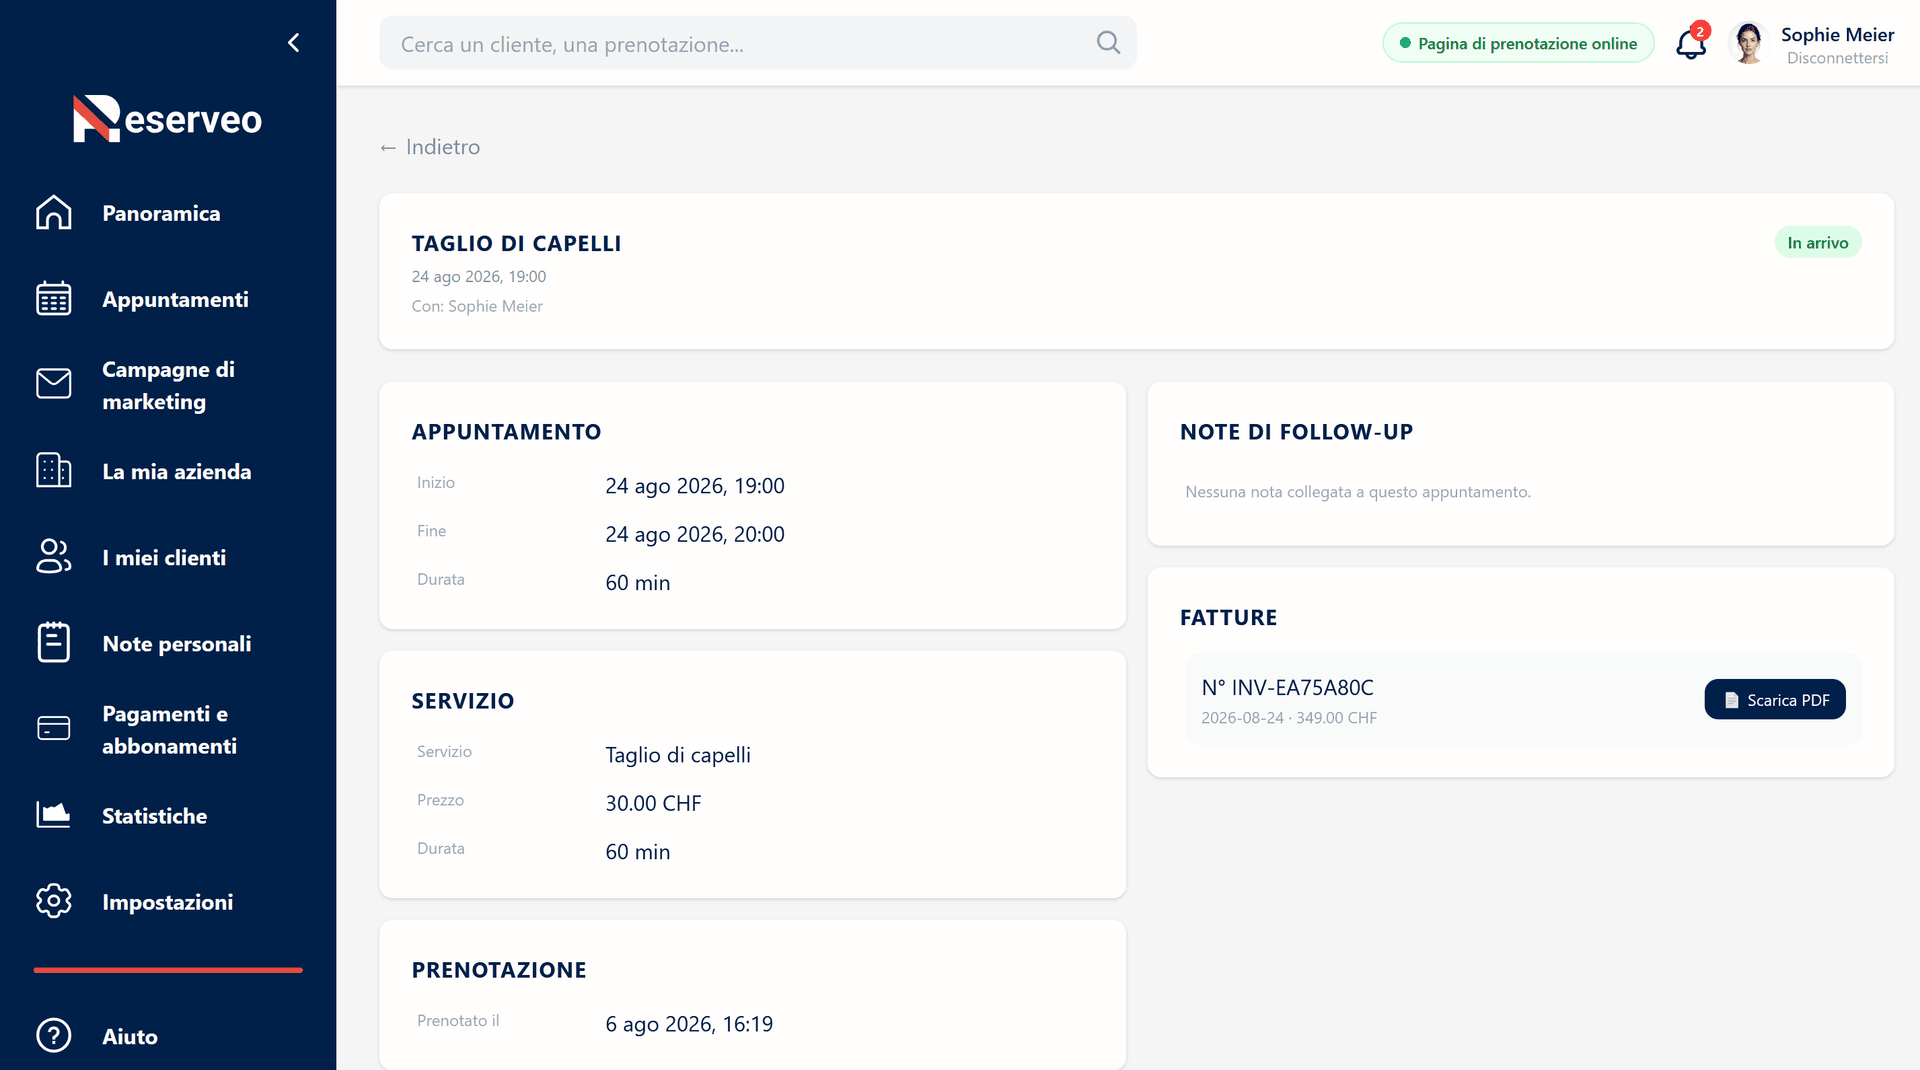Open Impostazioni menu item
The height and width of the screenshot is (1070, 1920).
coord(168,901)
